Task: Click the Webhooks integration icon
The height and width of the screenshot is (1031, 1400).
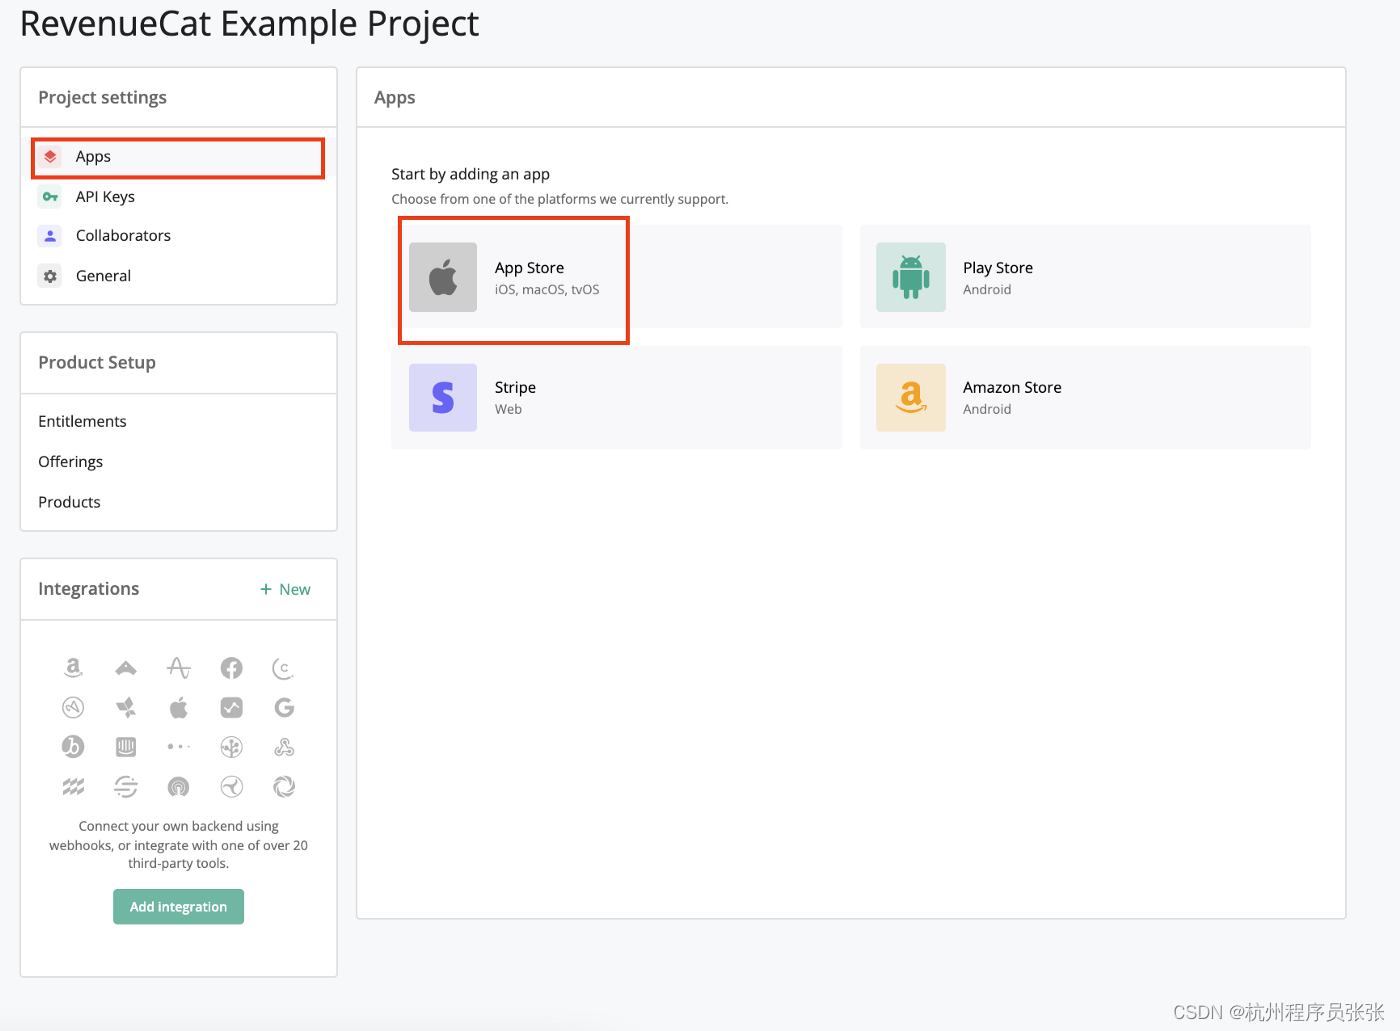Action: pos(284,747)
